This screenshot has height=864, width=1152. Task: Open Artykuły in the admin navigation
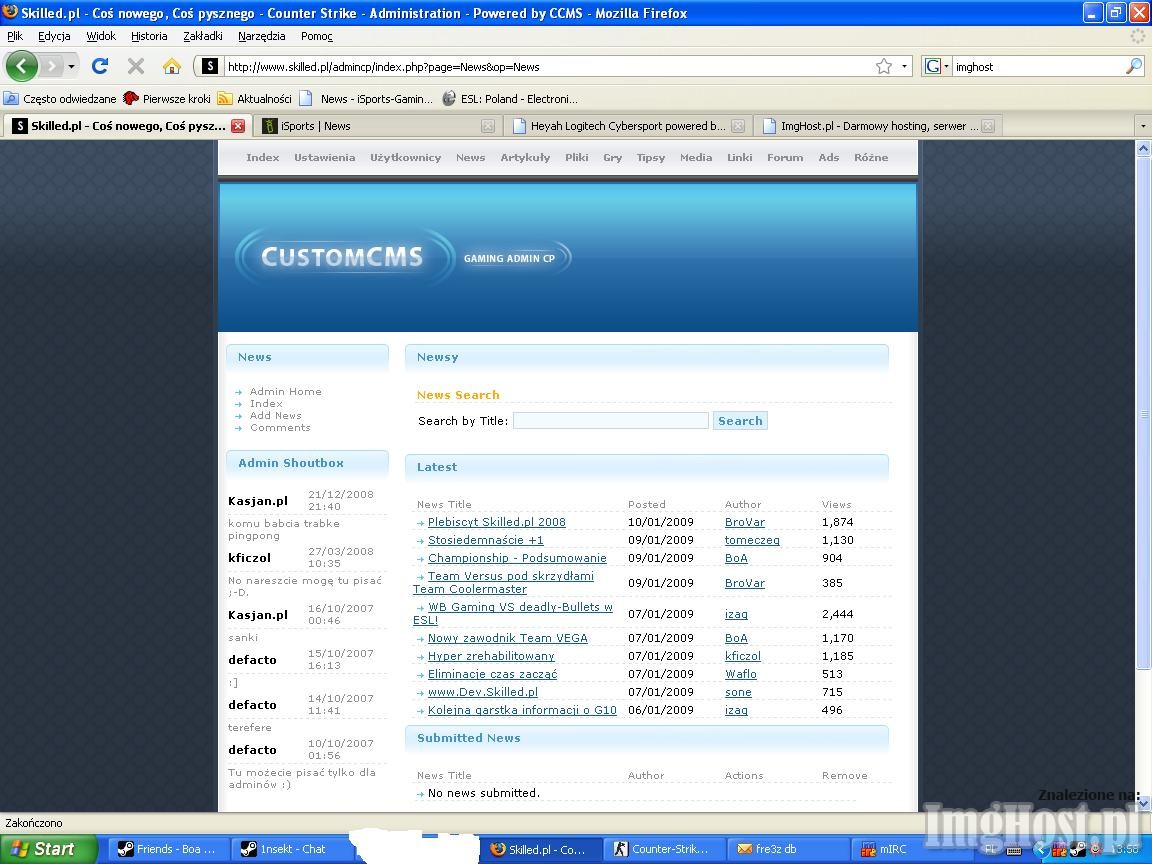tap(525, 157)
